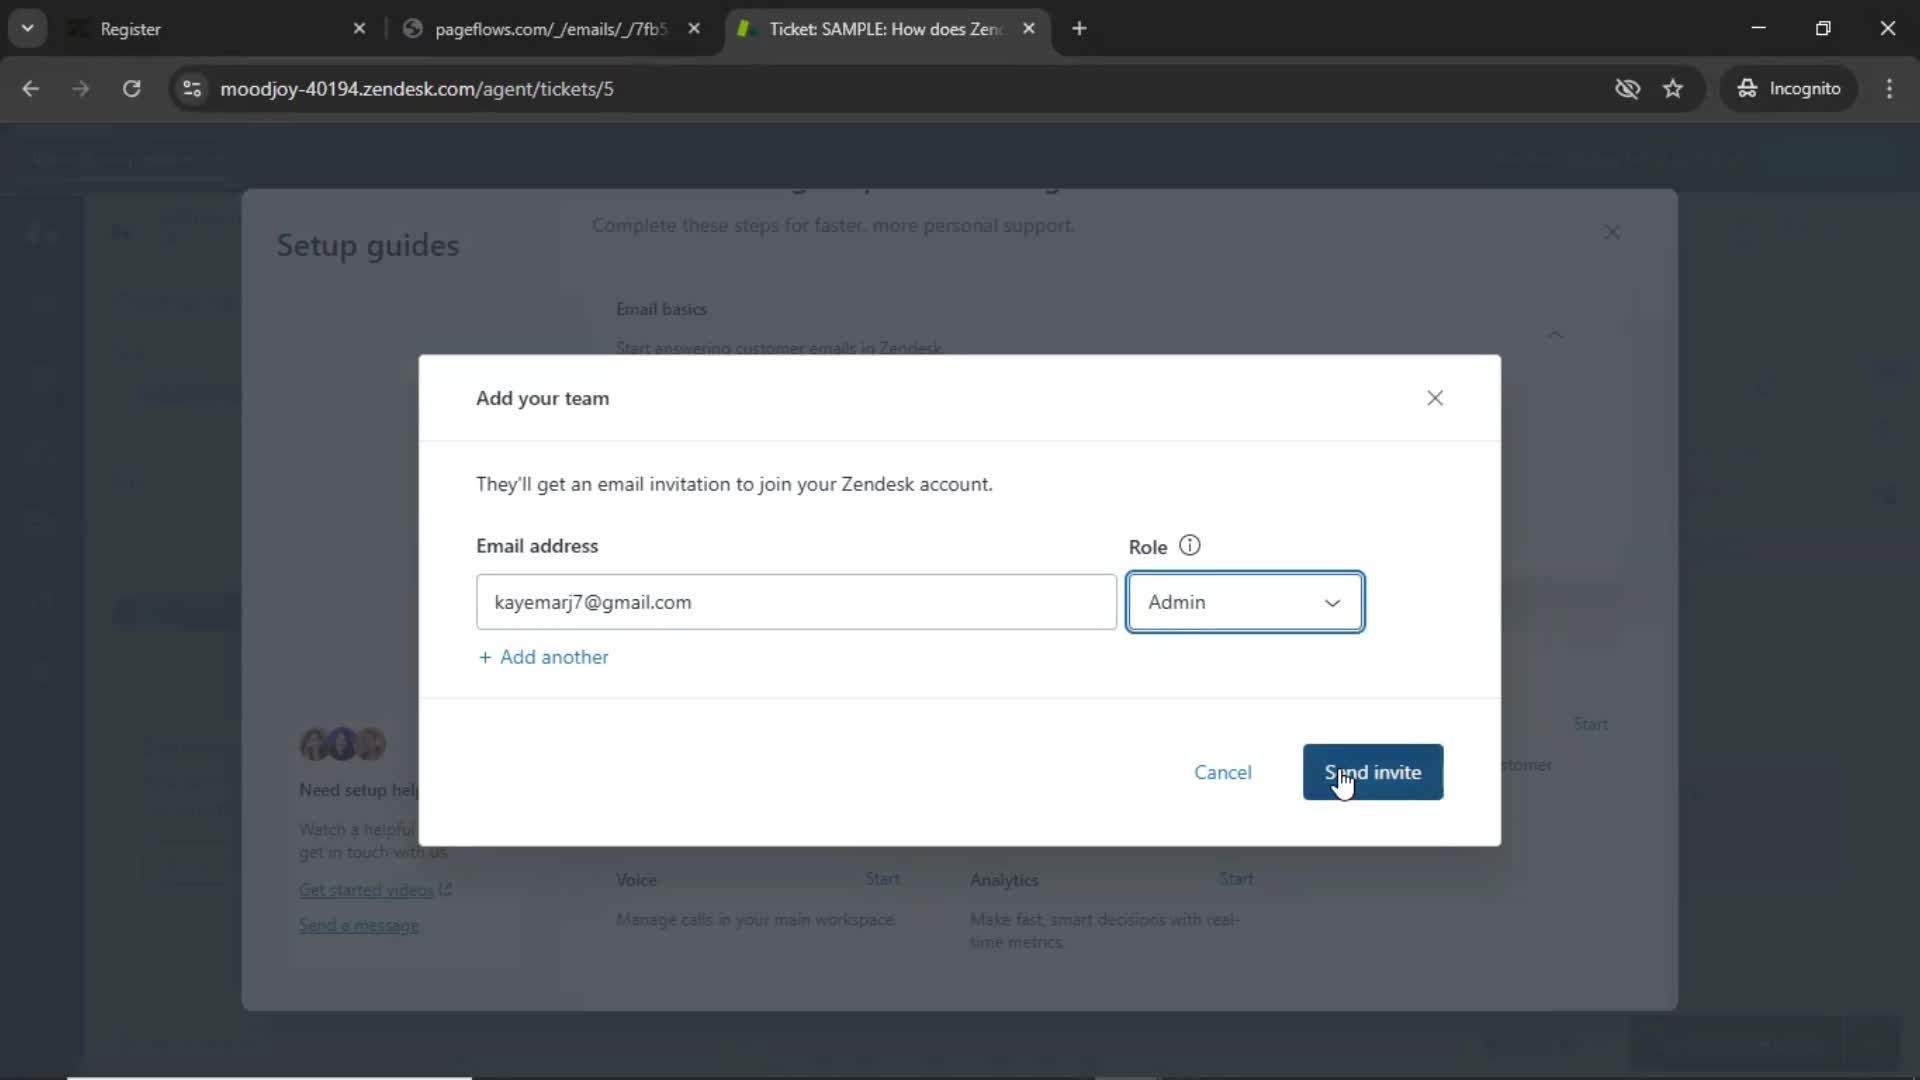The height and width of the screenshot is (1080, 1920).
Task: Reload the current page
Action: 131,89
